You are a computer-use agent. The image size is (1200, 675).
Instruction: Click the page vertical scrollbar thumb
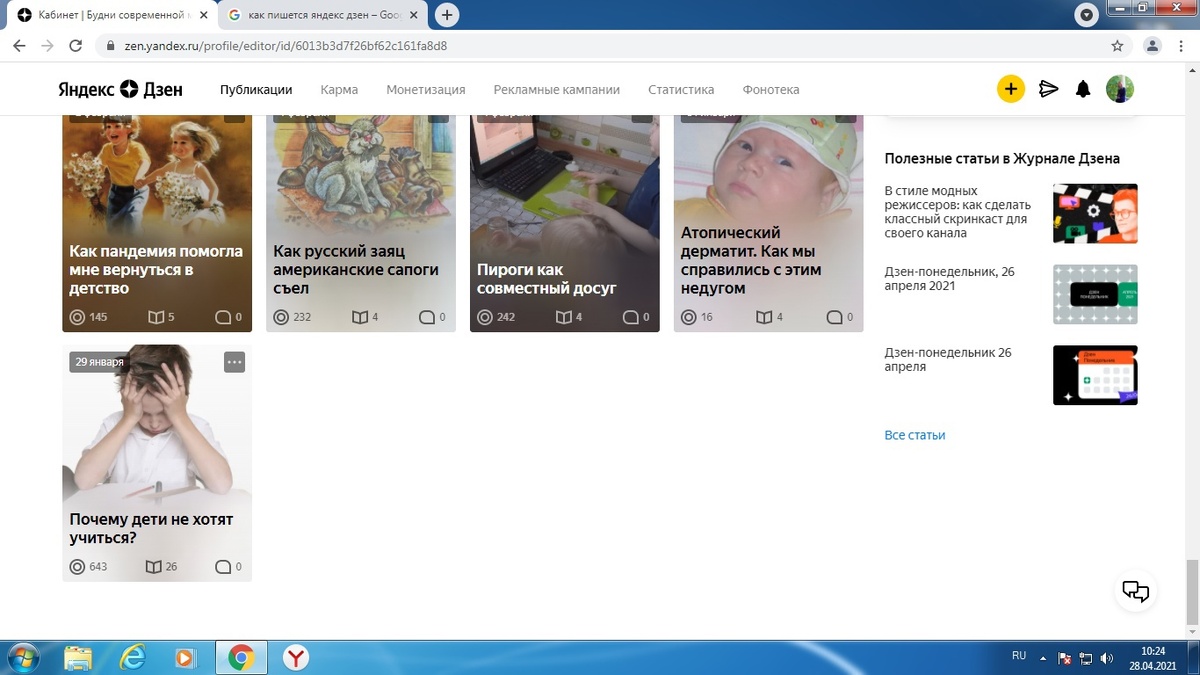(x=1191, y=592)
